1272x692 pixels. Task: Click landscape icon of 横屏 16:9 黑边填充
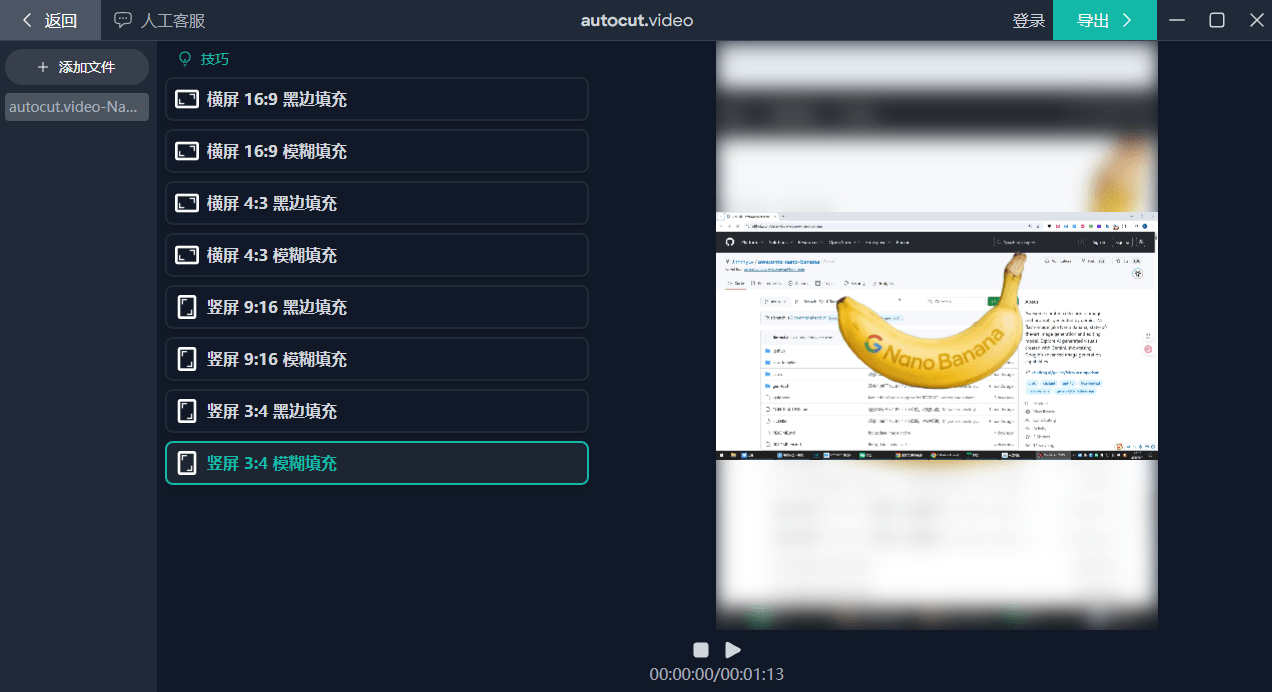pos(187,99)
